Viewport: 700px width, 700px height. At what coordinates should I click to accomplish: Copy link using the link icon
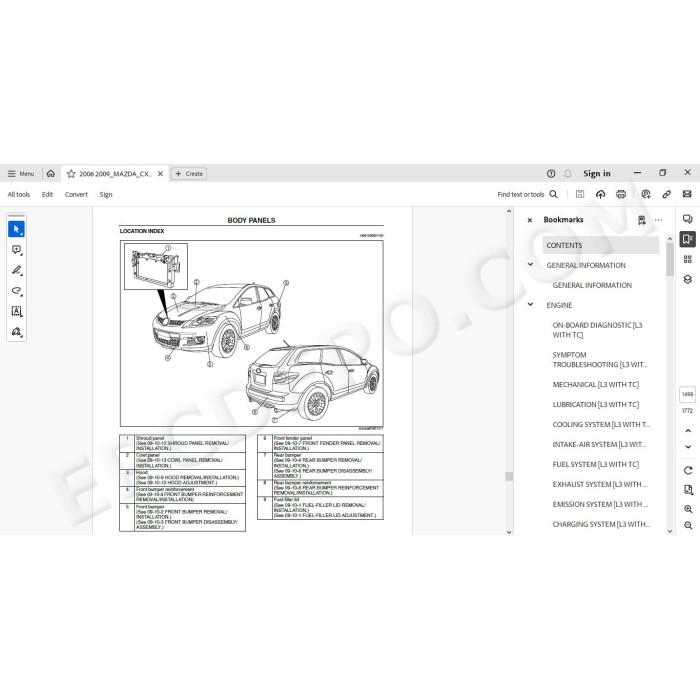click(x=667, y=194)
